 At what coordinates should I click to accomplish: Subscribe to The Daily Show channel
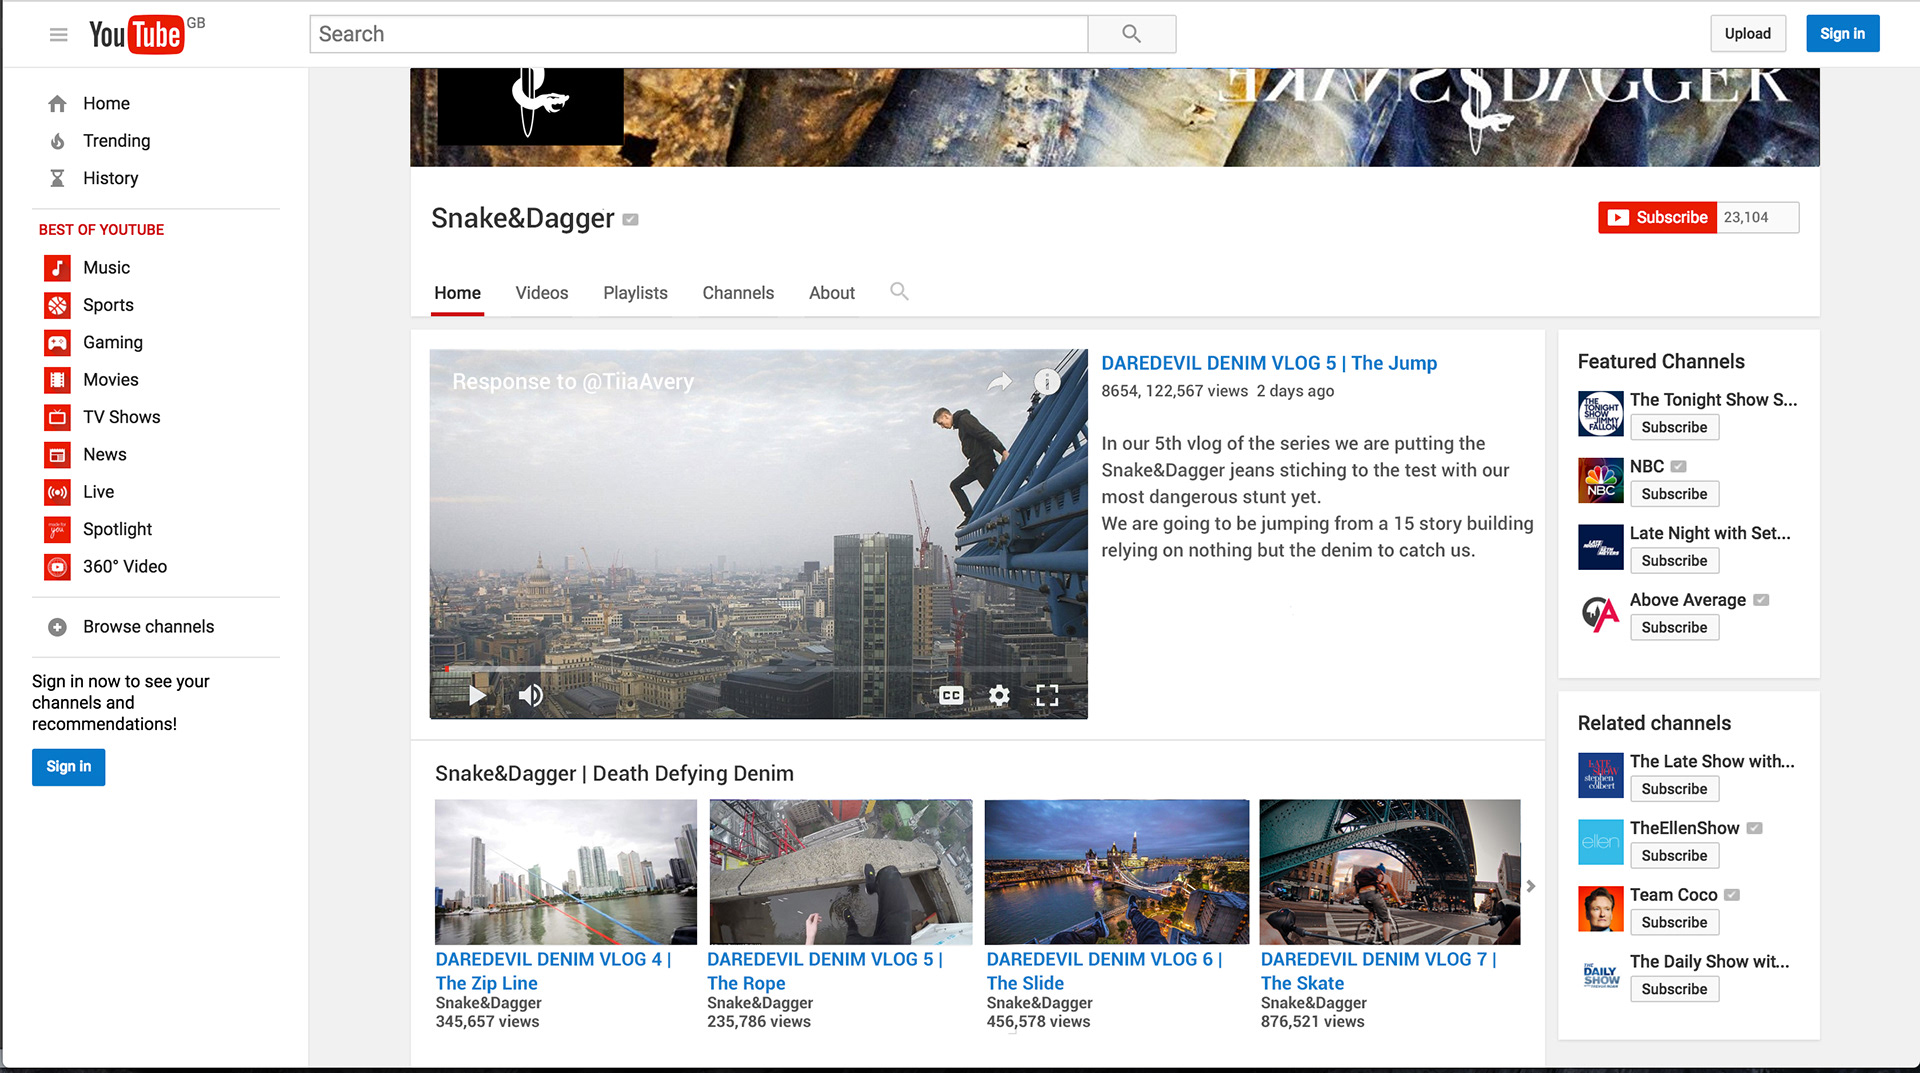click(x=1674, y=989)
